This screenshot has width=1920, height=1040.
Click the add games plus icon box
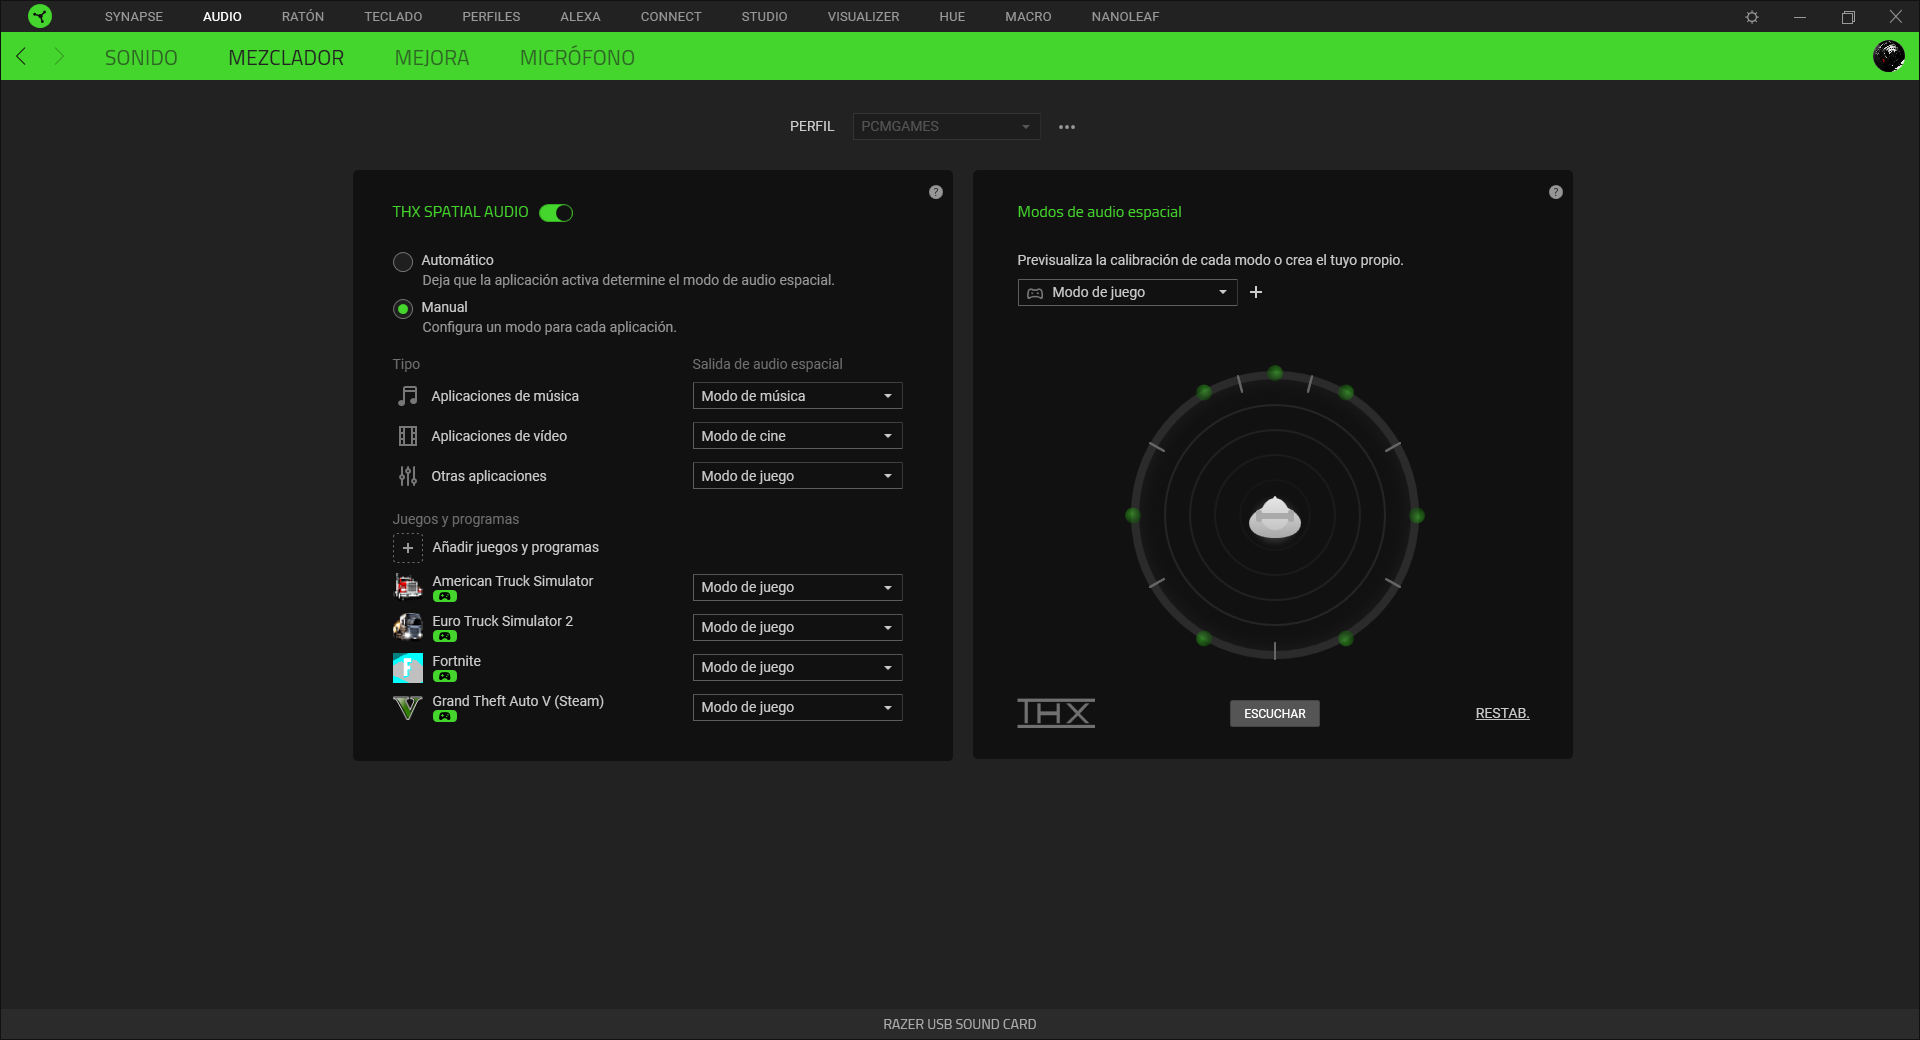tap(408, 548)
